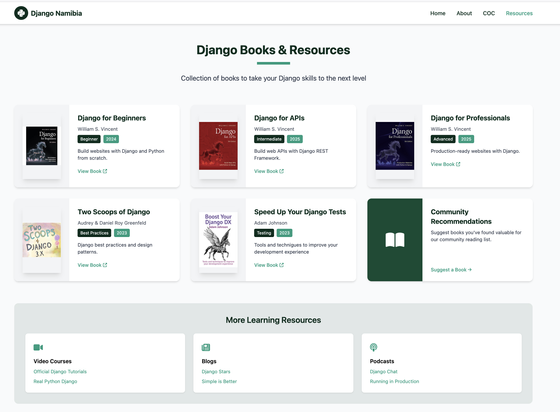
Task: Click the Best Practices badge
Action: [94, 233]
